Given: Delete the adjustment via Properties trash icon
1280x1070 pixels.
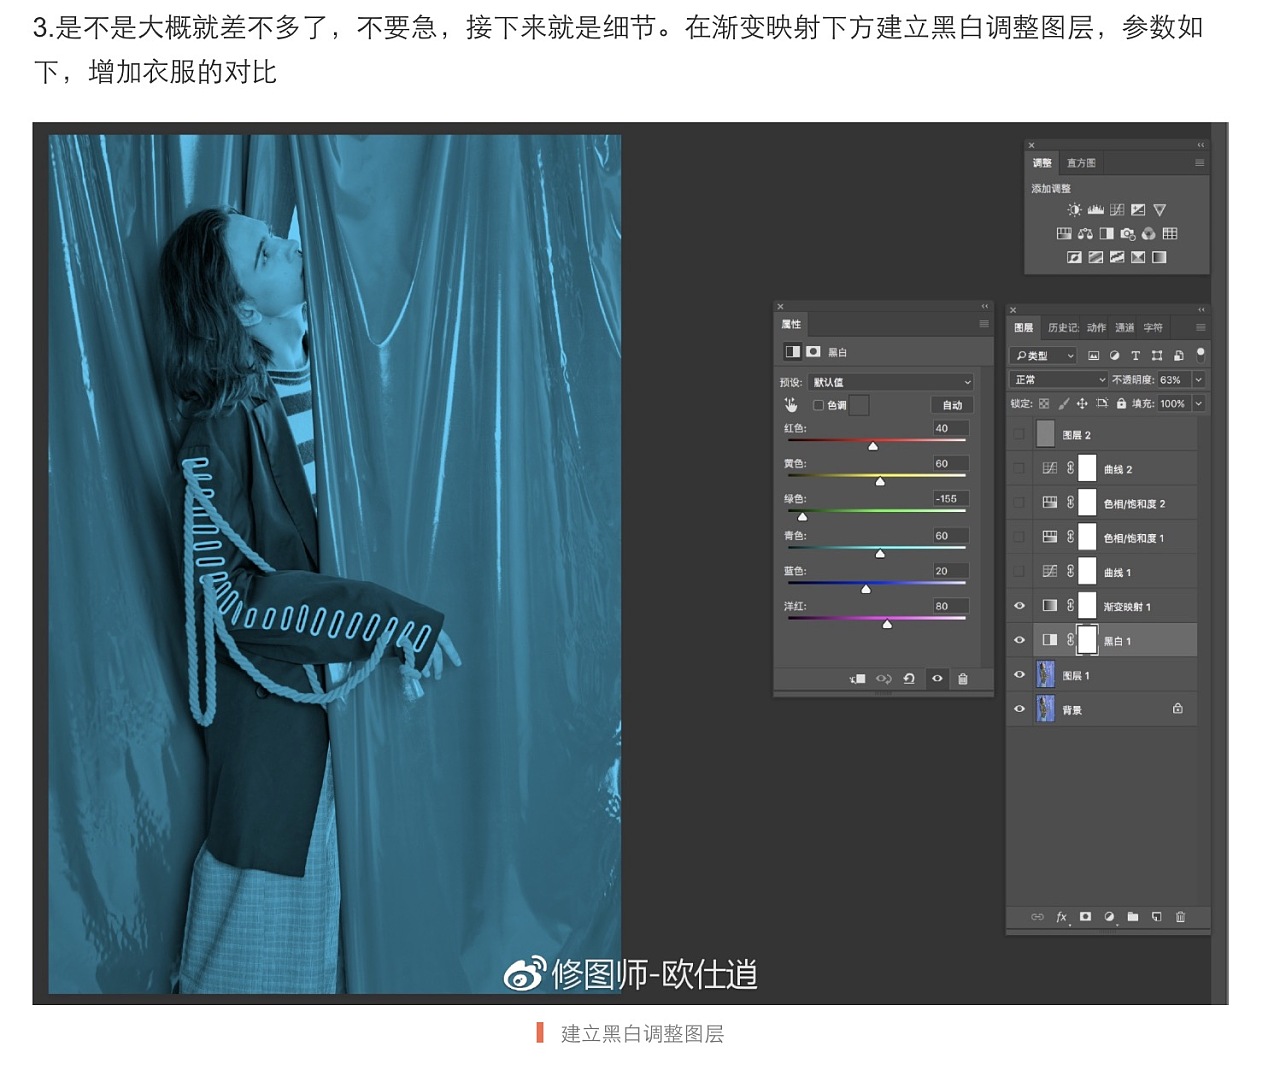Looking at the screenshot, I should (963, 679).
